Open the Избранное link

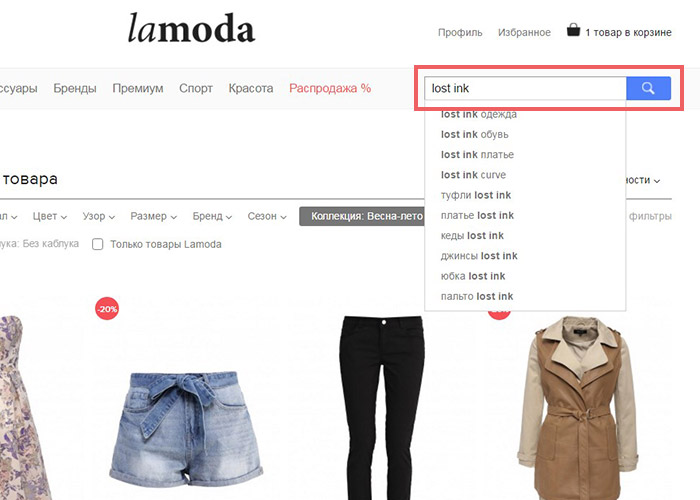[524, 32]
